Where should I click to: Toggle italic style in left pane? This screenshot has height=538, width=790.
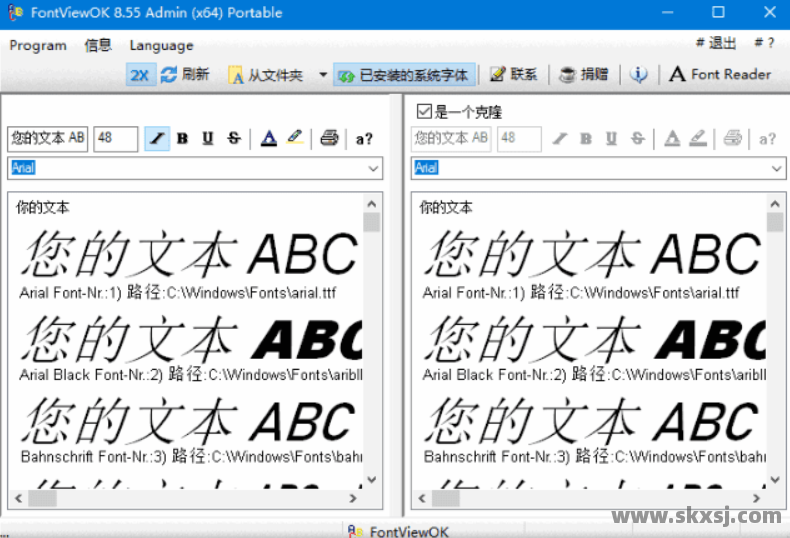point(157,139)
